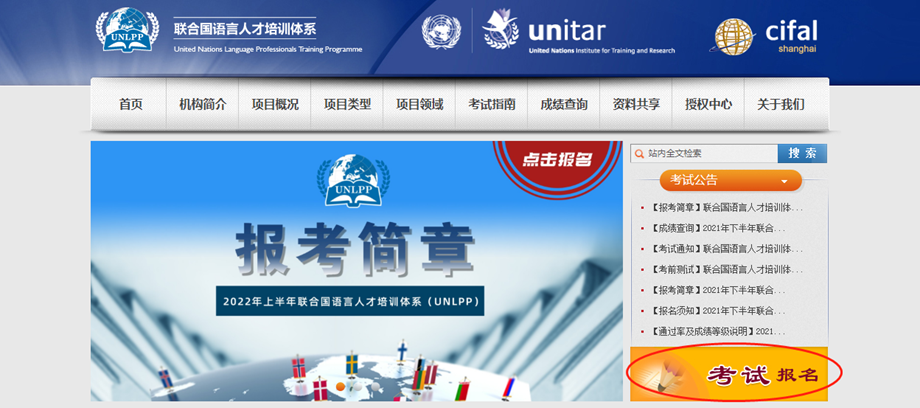Open 成绩查询 navigation item

564,104
